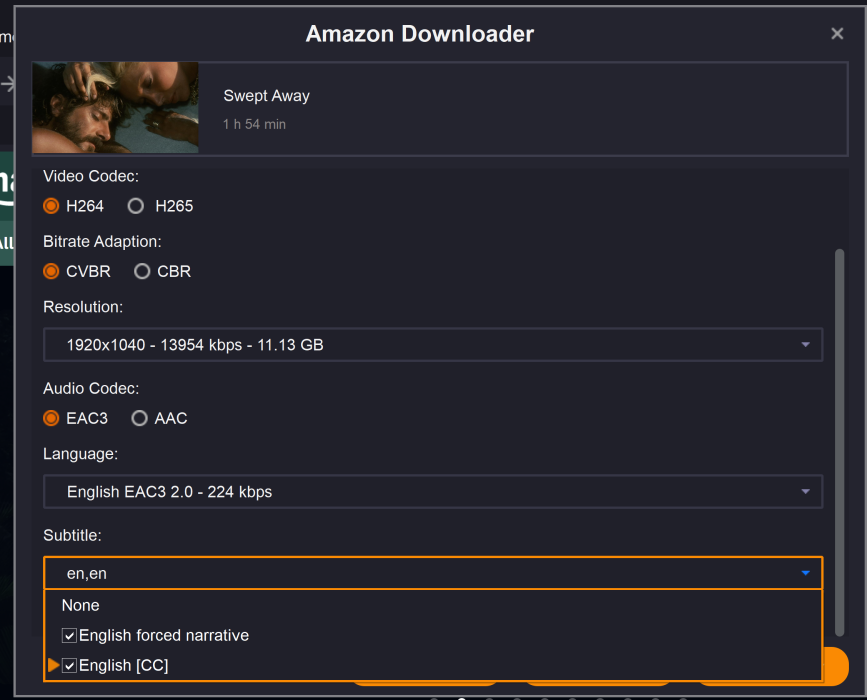Close the Amazon Downloader dialog
The image size is (867, 700).
(837, 34)
